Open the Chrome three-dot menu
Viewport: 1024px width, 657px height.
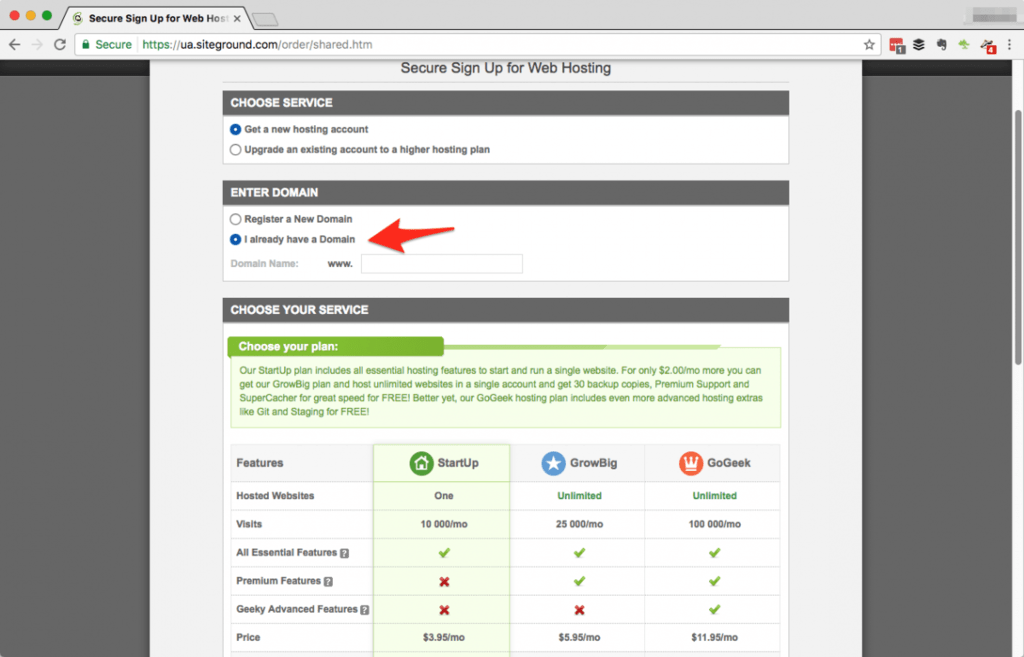[x=1010, y=44]
